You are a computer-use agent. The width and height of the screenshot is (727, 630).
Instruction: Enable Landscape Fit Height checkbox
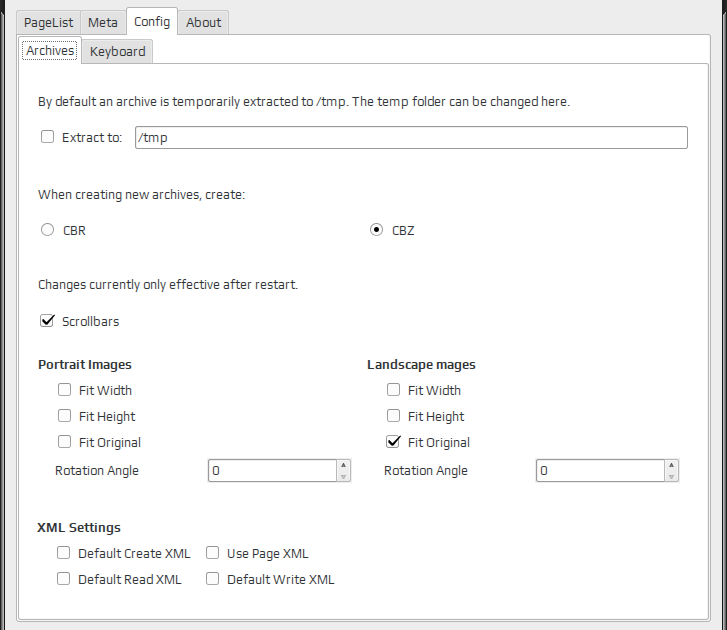click(x=393, y=416)
